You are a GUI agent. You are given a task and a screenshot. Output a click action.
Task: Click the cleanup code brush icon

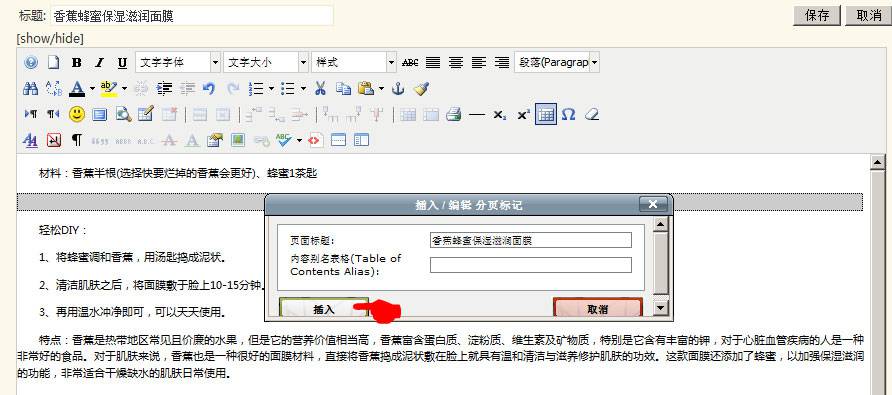pos(422,89)
